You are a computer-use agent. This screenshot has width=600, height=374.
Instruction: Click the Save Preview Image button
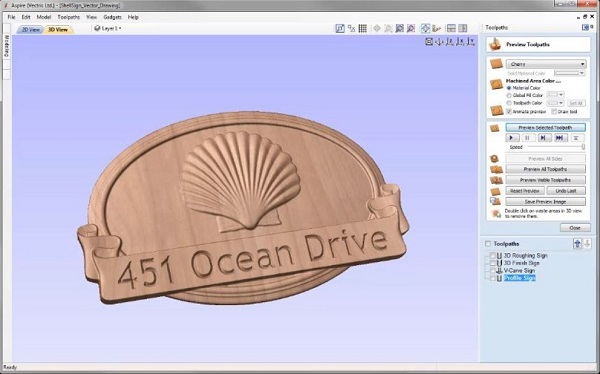coord(545,202)
